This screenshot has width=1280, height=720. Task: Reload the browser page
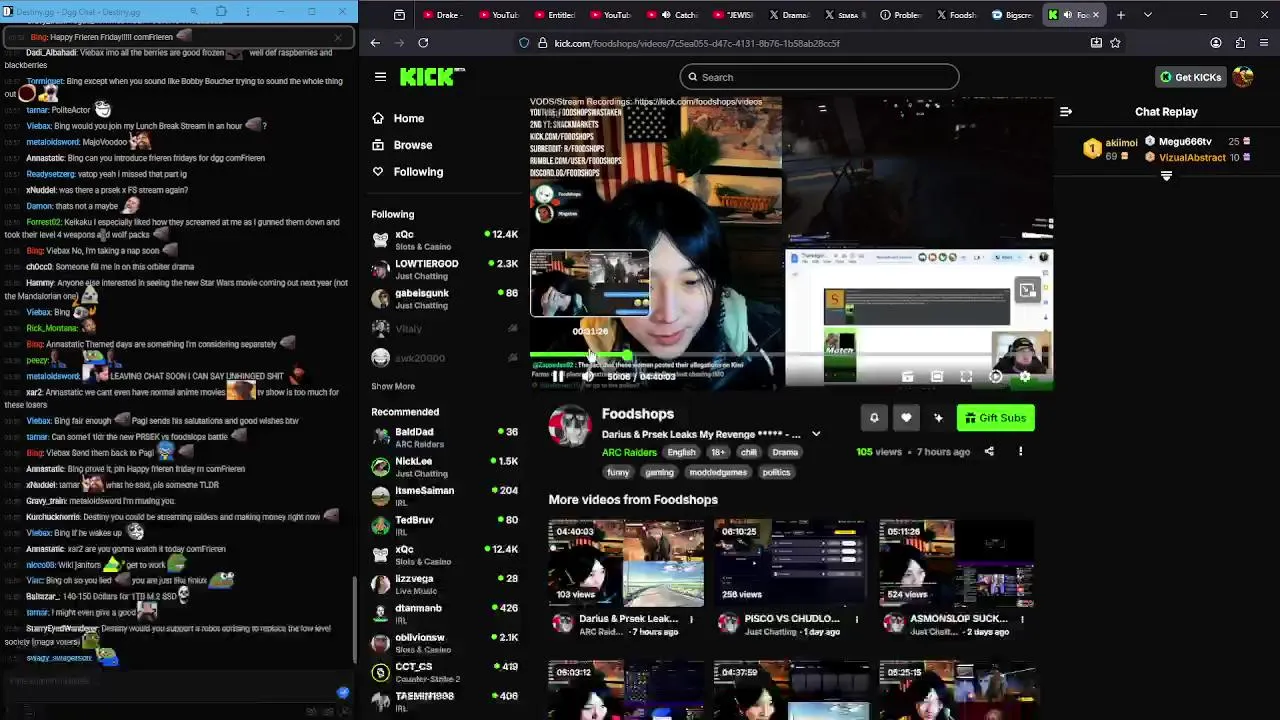(x=423, y=43)
